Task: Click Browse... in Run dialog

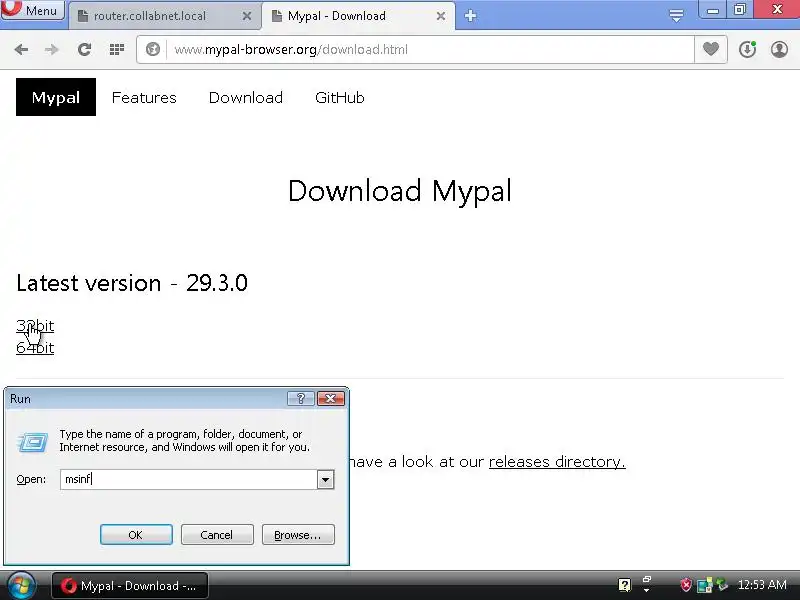Action: click(x=298, y=535)
